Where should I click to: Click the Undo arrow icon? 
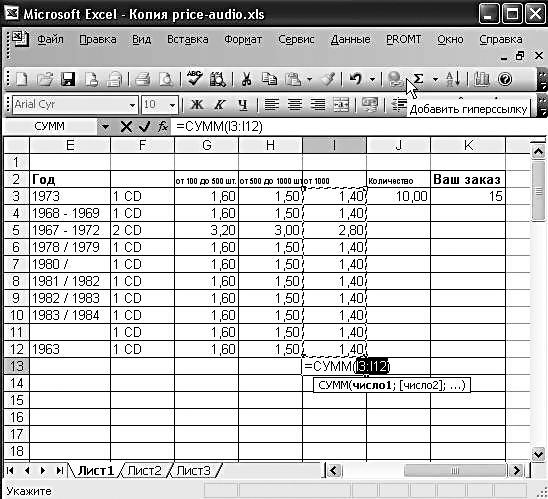(x=355, y=79)
